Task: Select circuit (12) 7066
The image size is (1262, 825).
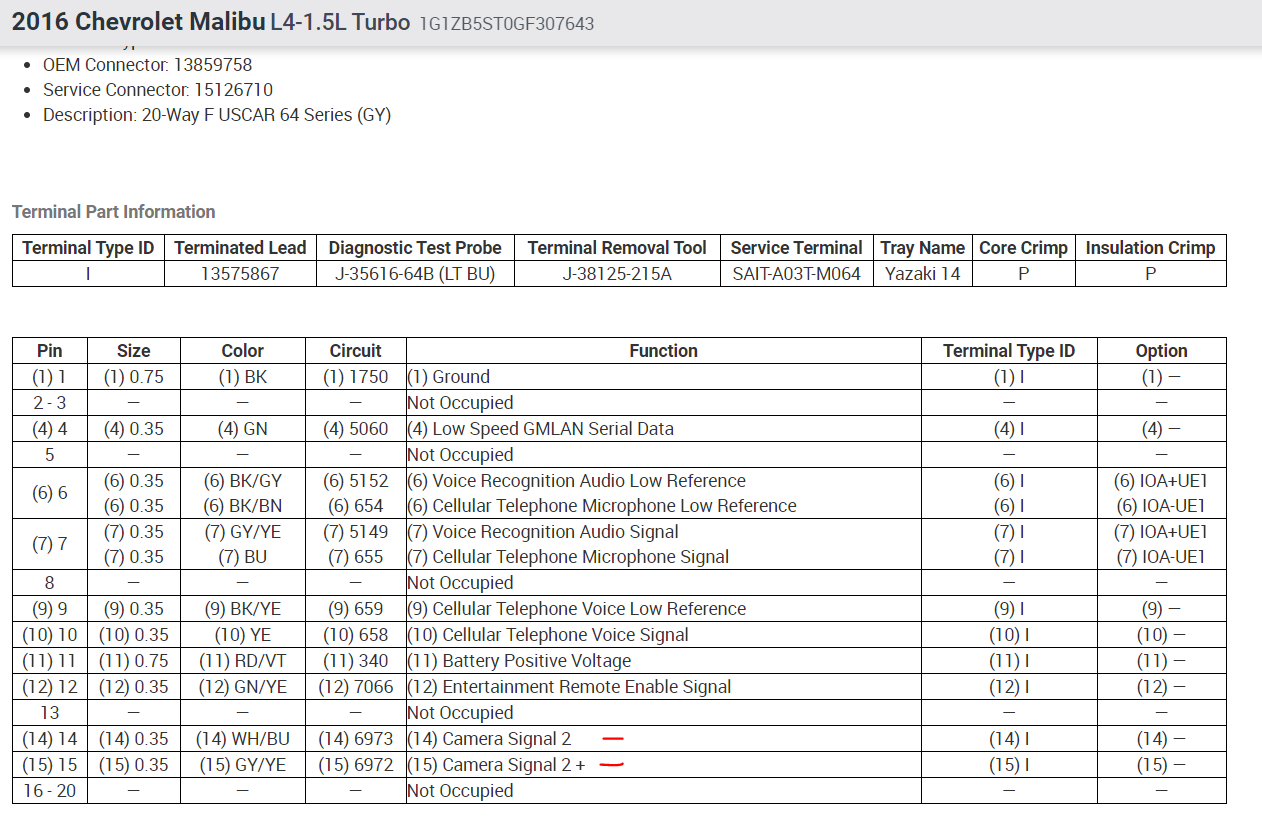Action: (355, 687)
